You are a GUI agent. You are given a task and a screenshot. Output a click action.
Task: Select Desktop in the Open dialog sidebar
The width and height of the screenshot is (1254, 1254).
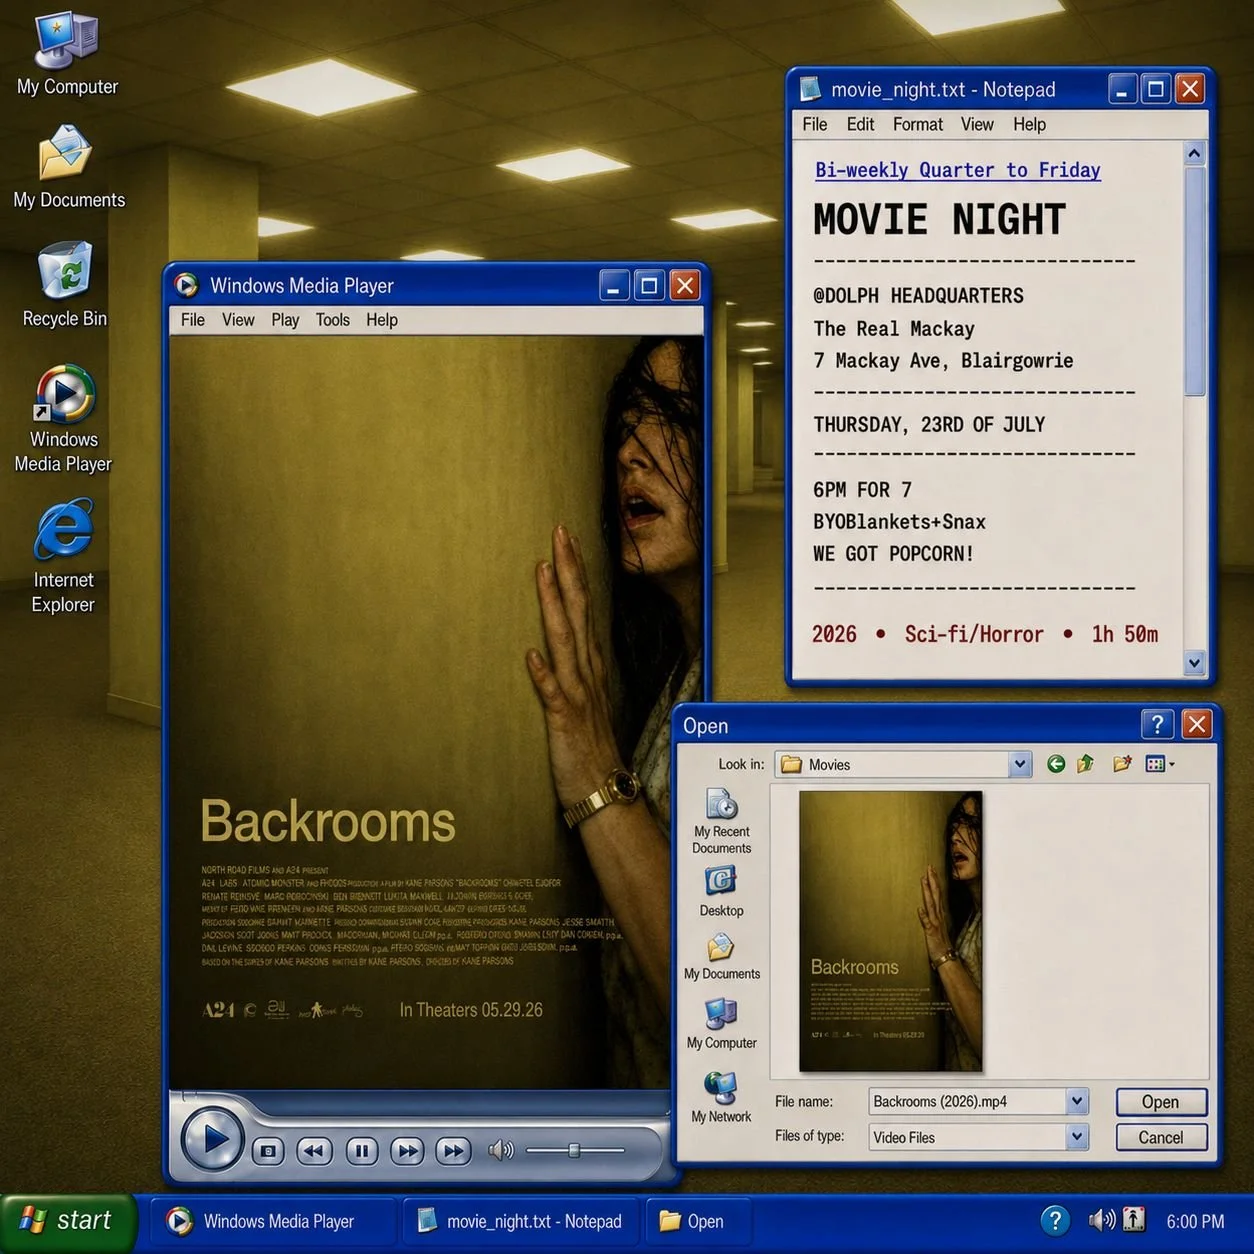(x=721, y=892)
